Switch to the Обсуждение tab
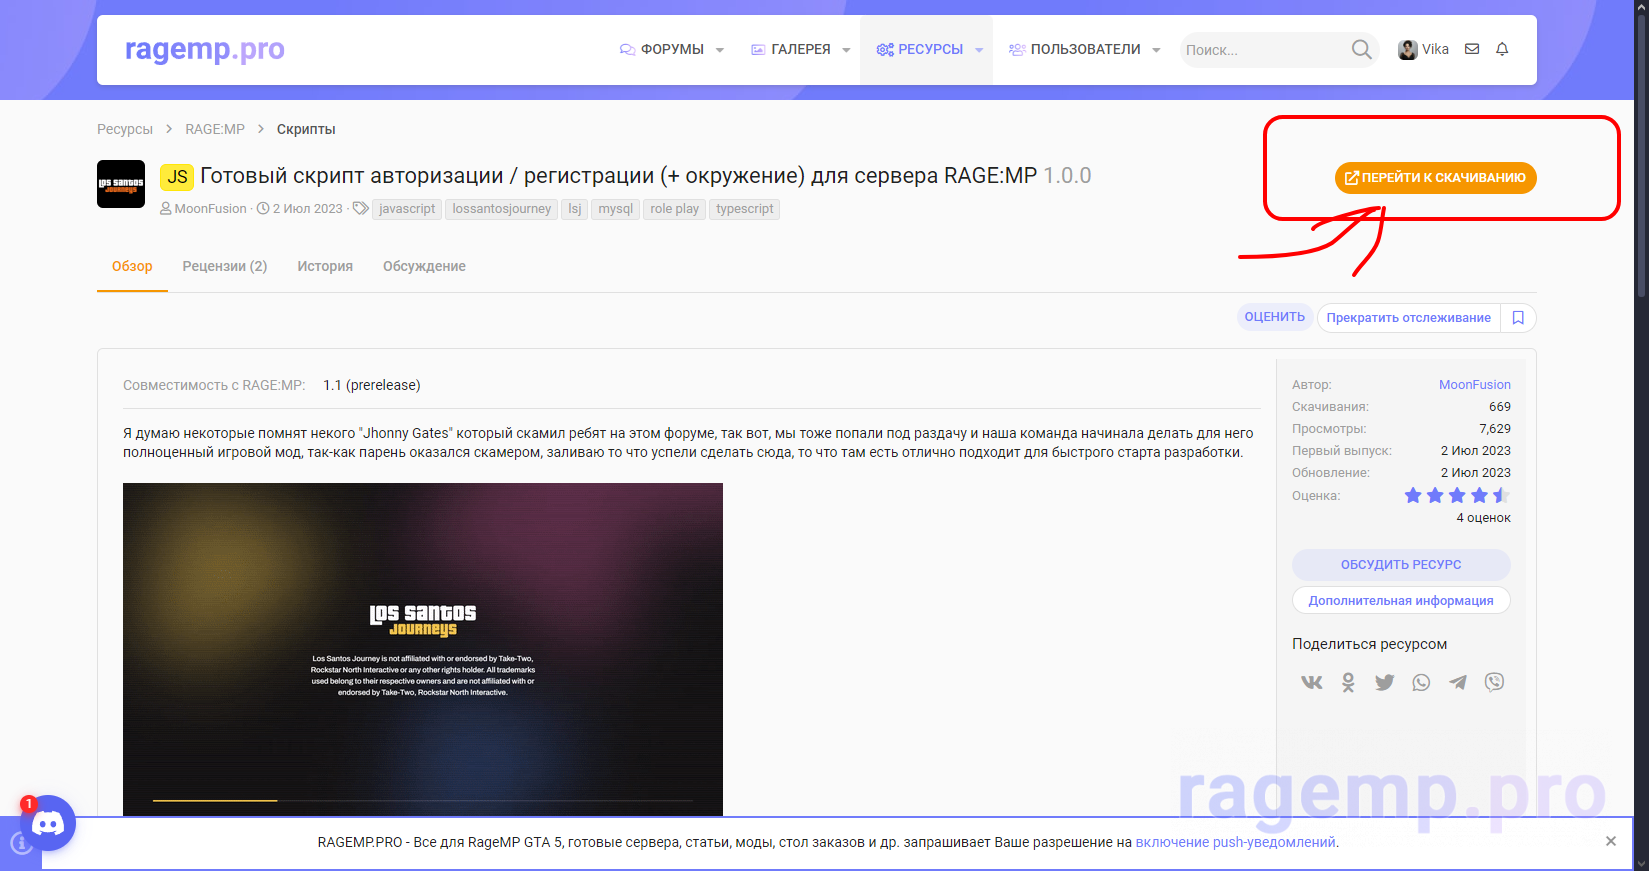 coord(424,266)
